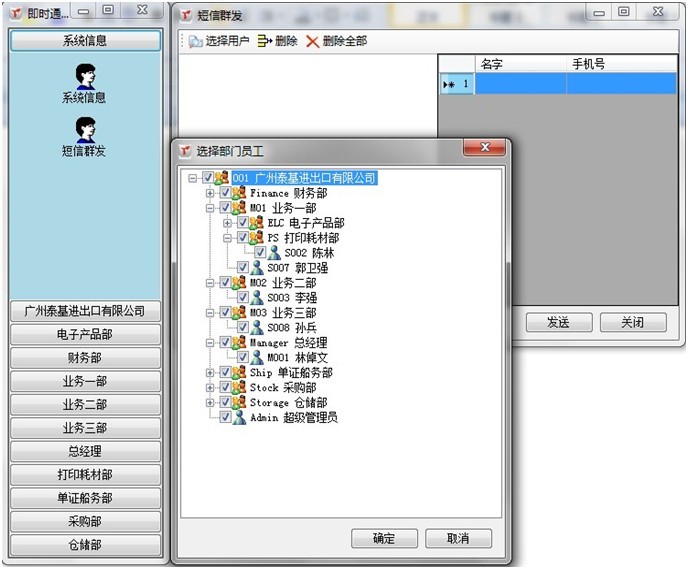Open the 采购部 sidebar group
Screen dimensions: 688x569
pyautogui.click(x=84, y=522)
